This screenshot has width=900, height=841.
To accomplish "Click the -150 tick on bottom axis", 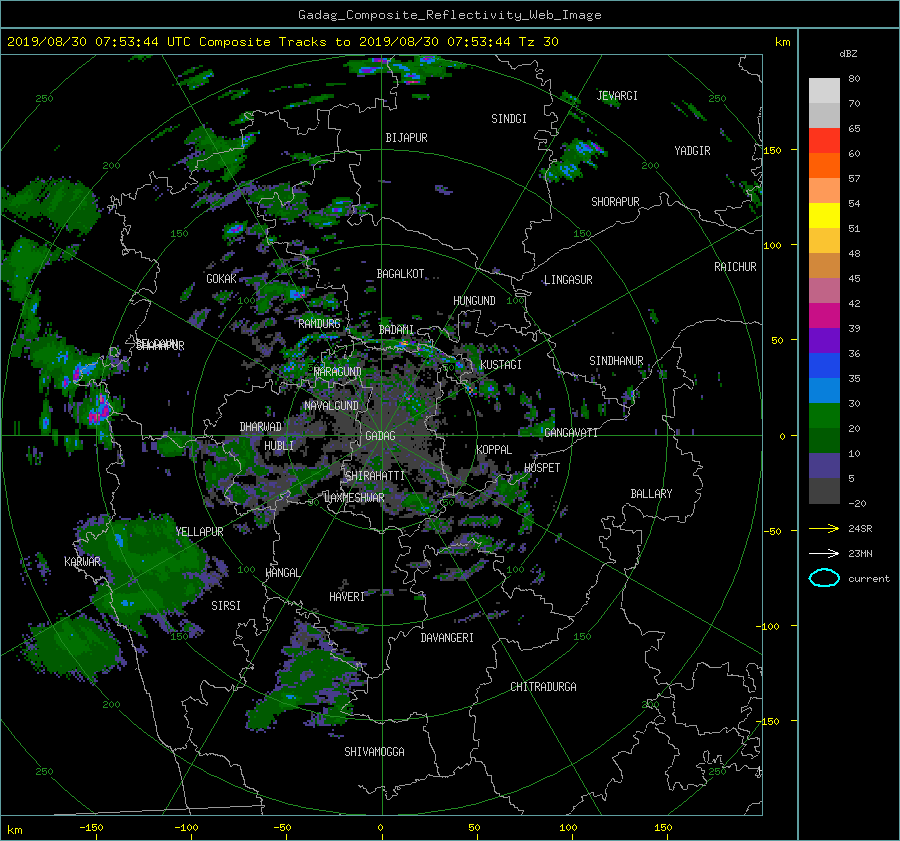I will [91, 827].
